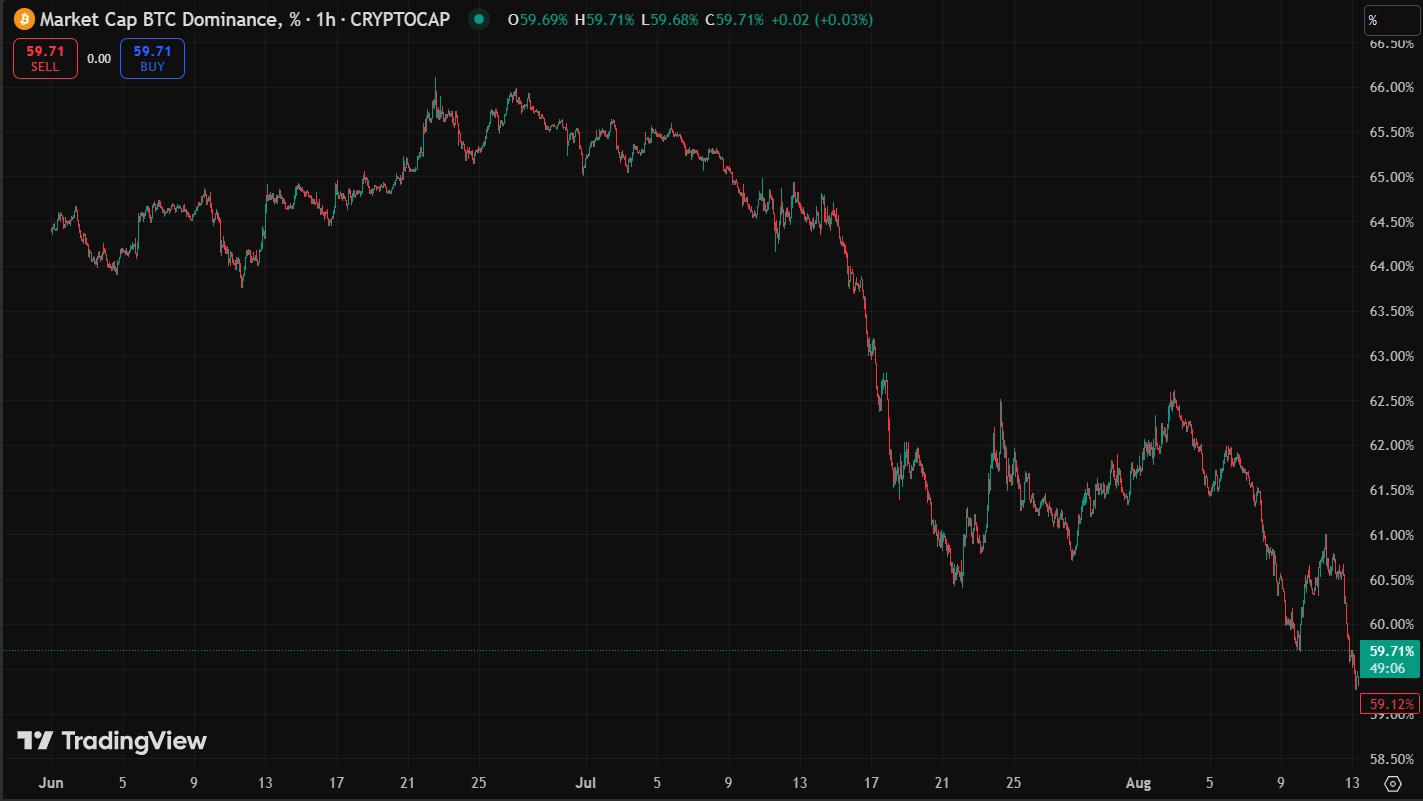Click the blue BUY 59.71 button
This screenshot has height=801, width=1423.
(x=152, y=58)
